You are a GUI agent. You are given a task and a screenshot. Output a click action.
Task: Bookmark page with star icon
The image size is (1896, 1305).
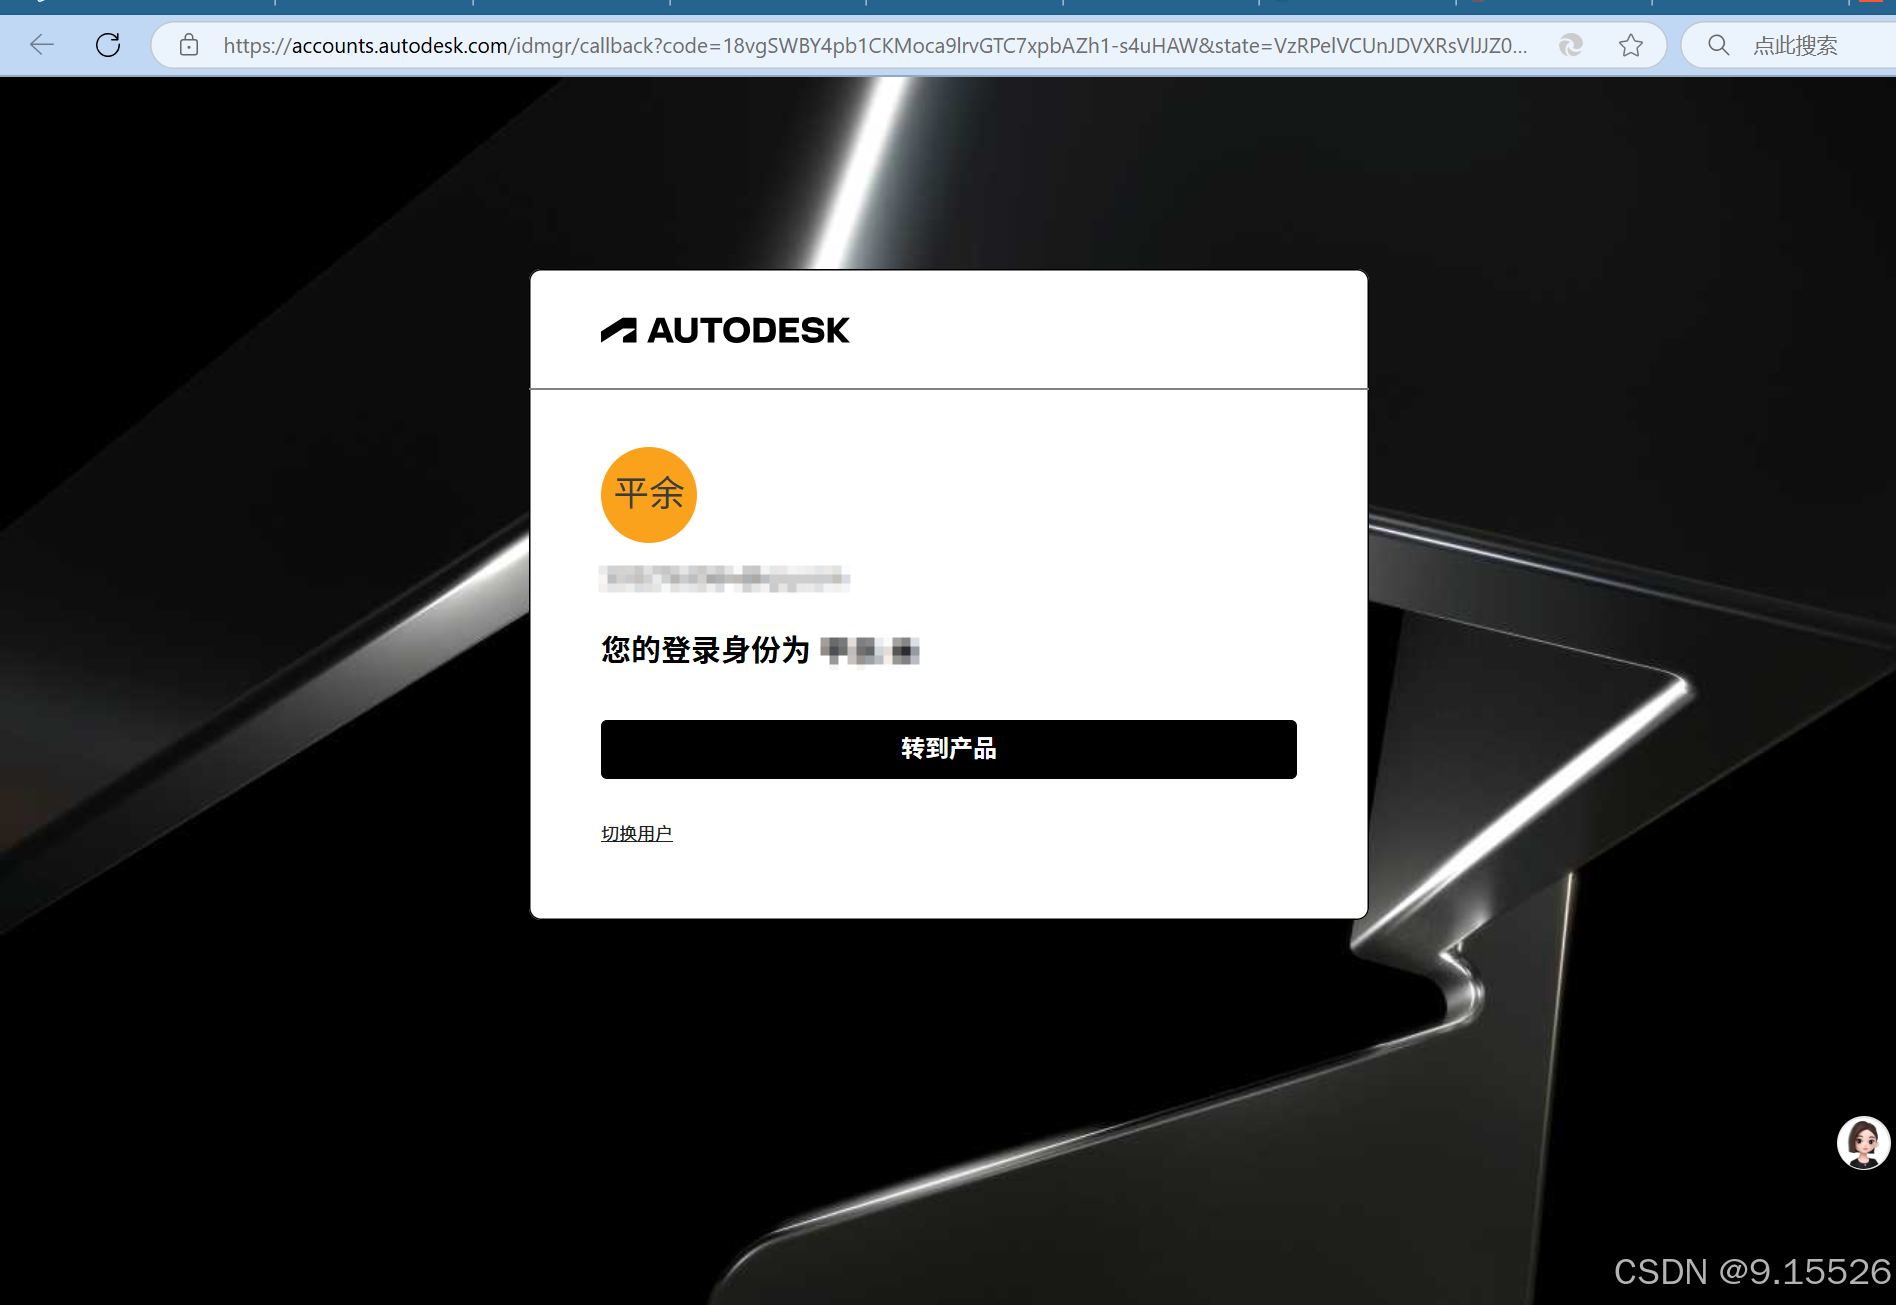click(x=1631, y=45)
